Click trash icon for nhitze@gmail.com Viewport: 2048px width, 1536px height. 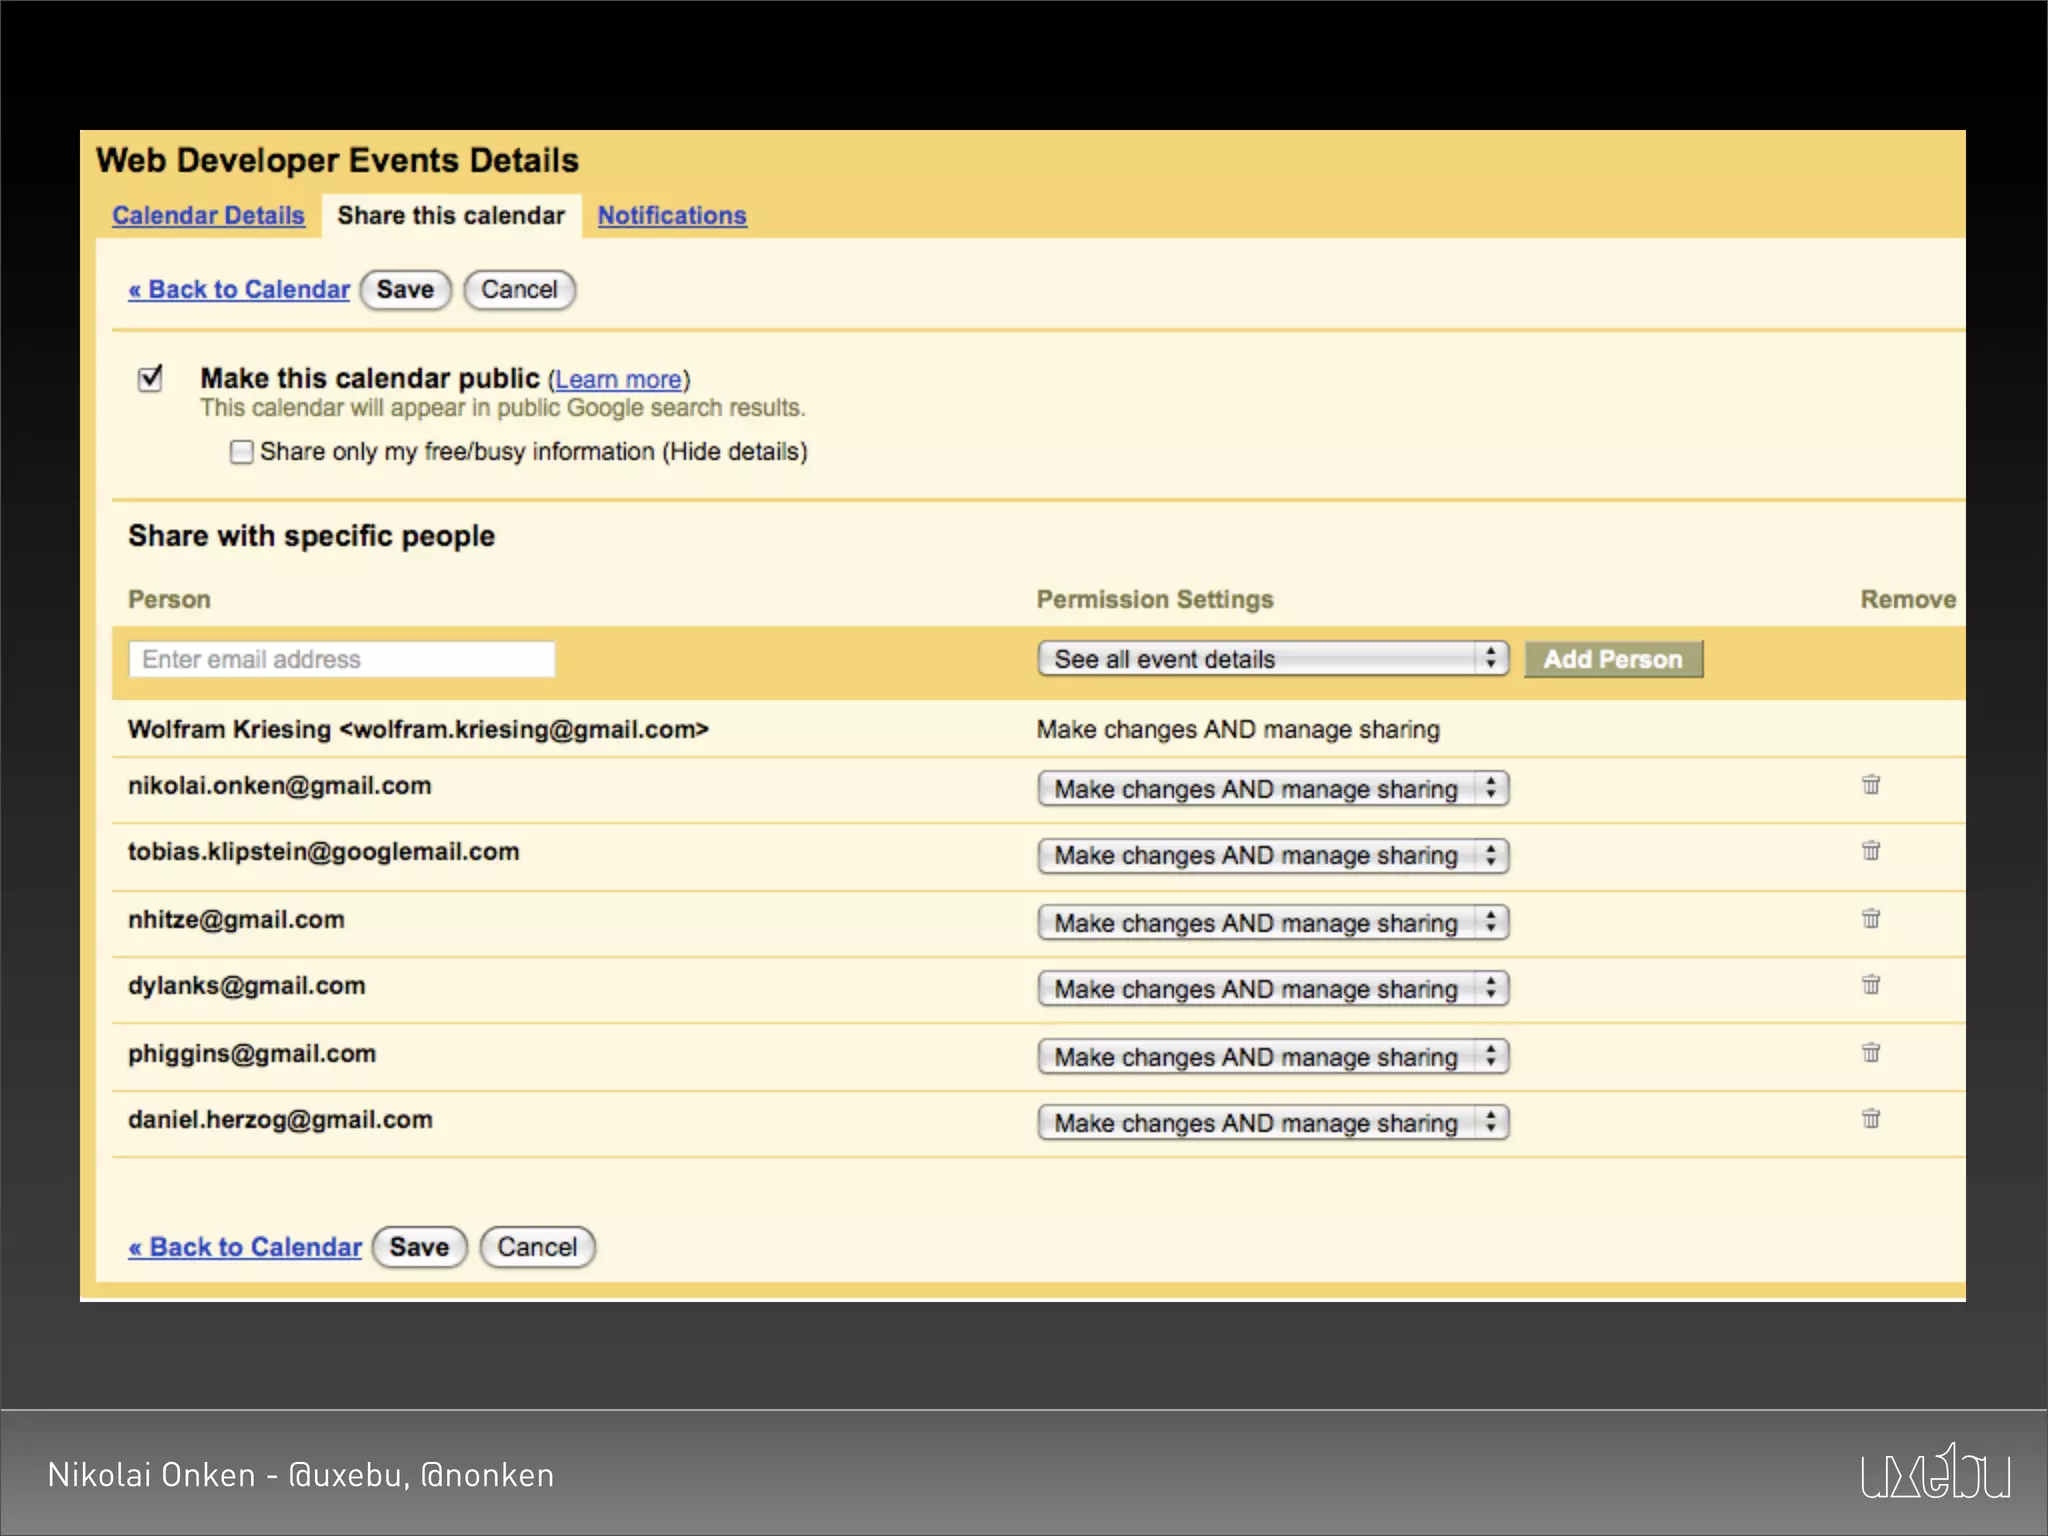[1870, 919]
